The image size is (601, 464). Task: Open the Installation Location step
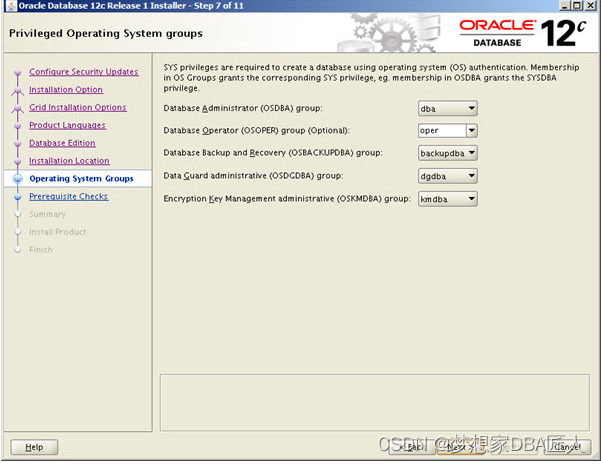point(69,161)
